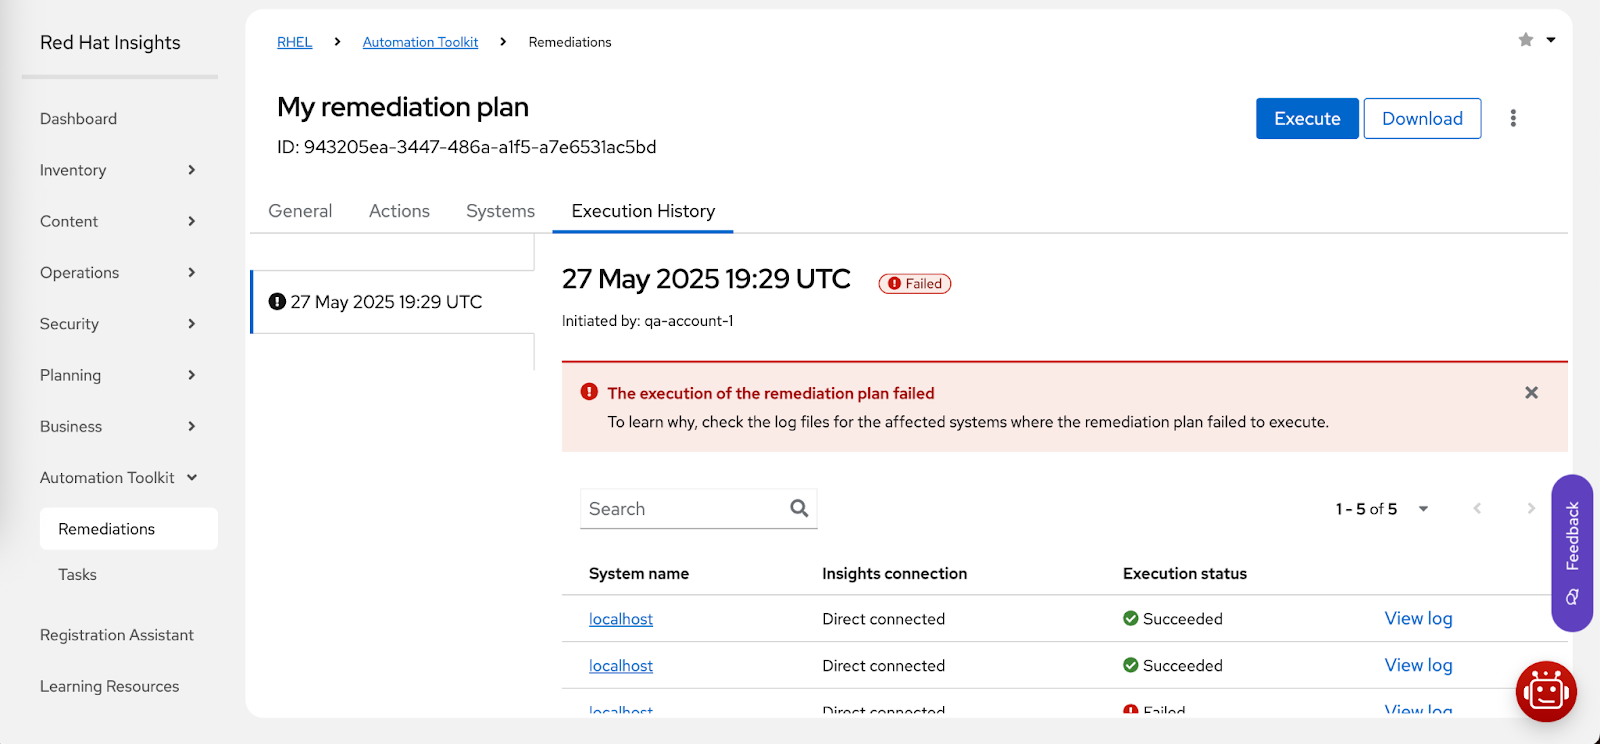Open the Feedback side panel
1600x744 pixels.
coord(1571,552)
